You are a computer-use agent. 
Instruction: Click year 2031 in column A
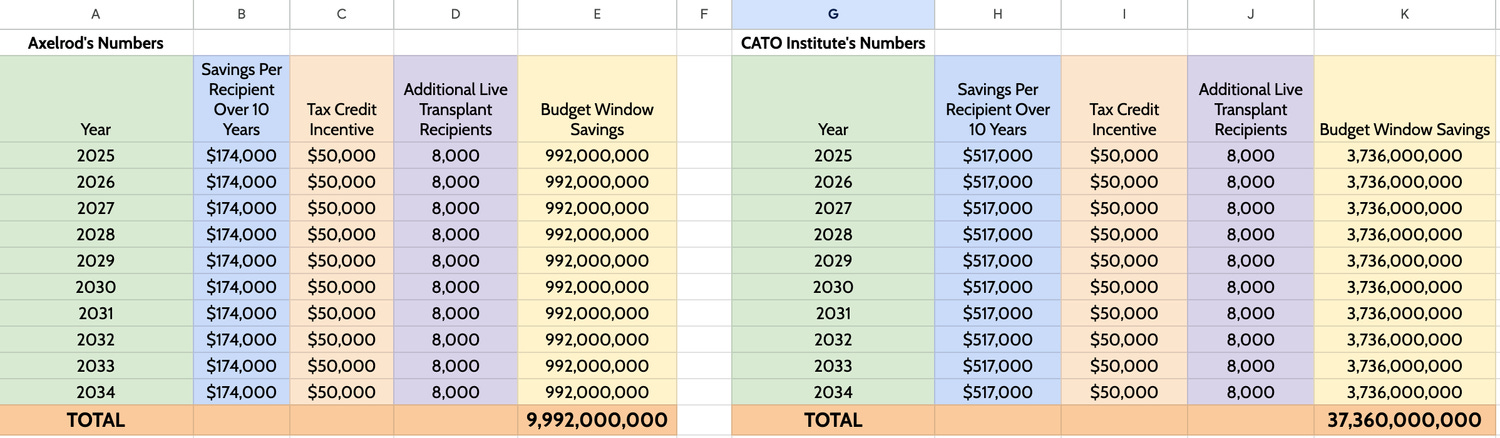click(x=96, y=313)
